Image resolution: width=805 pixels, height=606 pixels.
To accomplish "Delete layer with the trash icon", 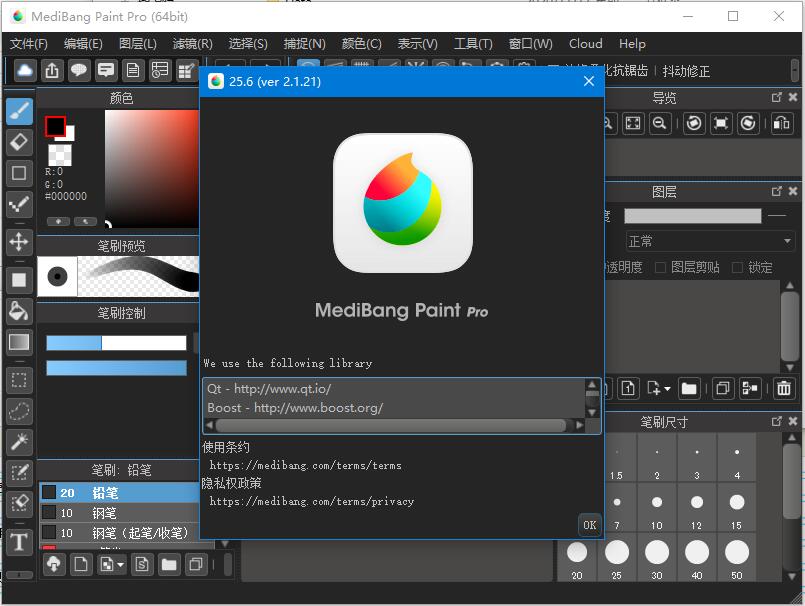I will pos(784,388).
